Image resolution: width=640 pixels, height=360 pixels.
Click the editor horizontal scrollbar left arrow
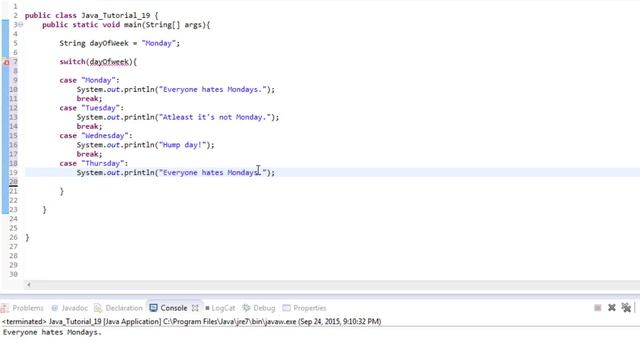pos(29,284)
